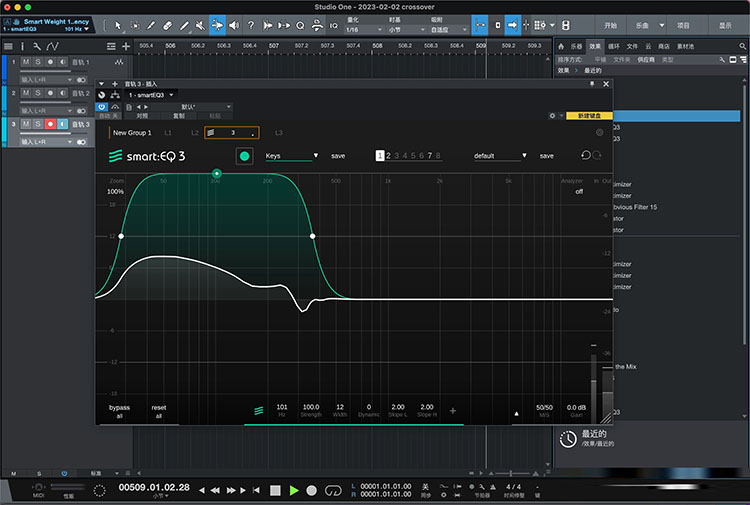Toggle the autoscroll arrow button
Image resolution: width=750 pixels, height=505 pixels.
512,25
